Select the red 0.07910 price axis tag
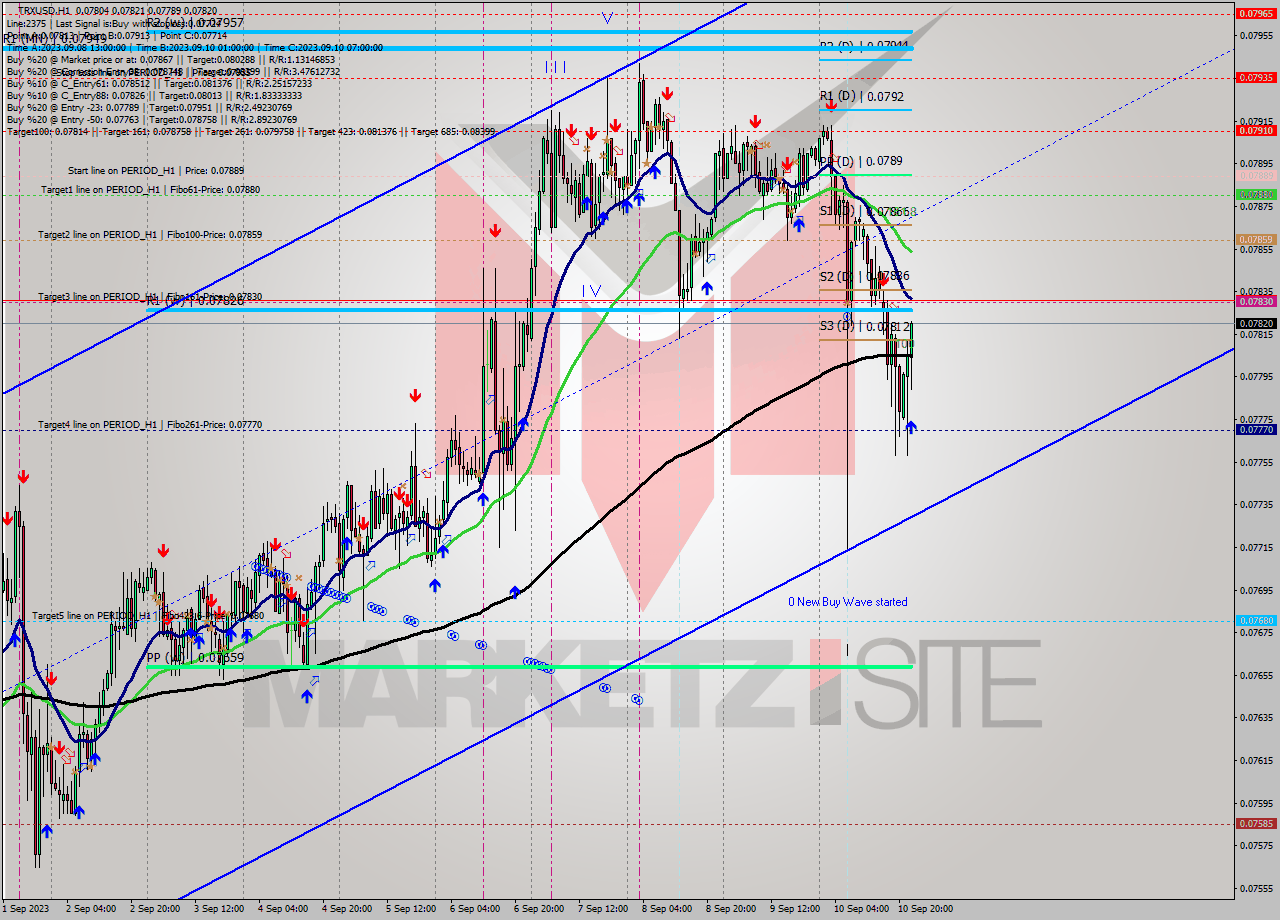 pyautogui.click(x=1255, y=130)
